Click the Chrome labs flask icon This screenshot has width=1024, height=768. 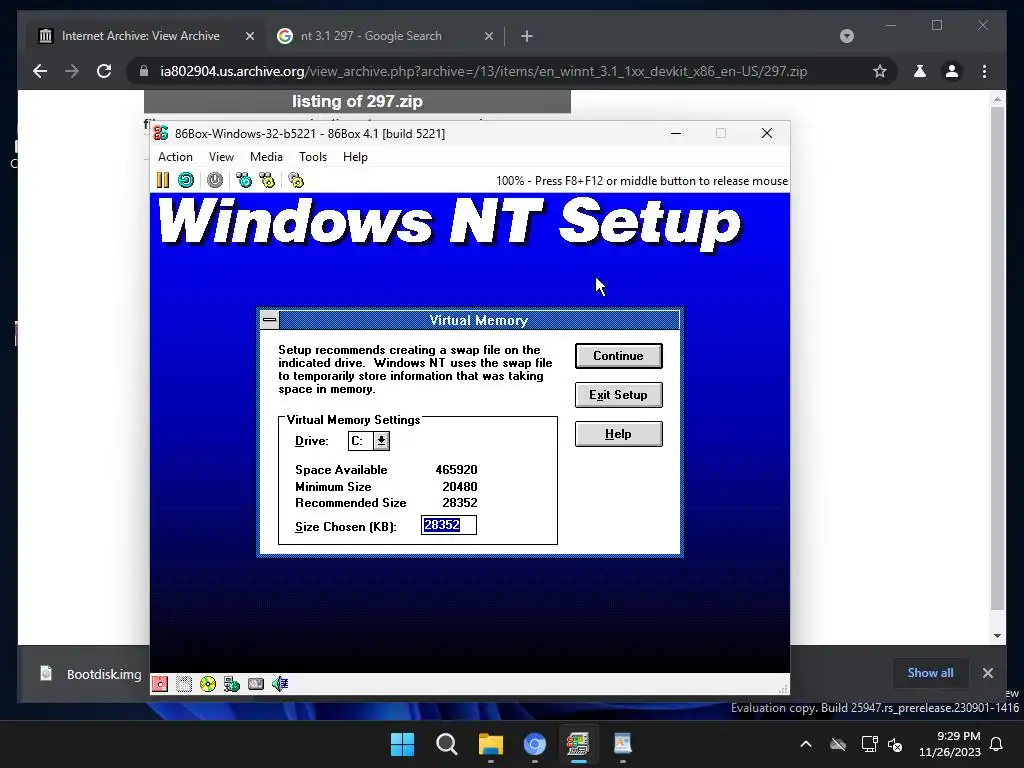click(x=920, y=71)
